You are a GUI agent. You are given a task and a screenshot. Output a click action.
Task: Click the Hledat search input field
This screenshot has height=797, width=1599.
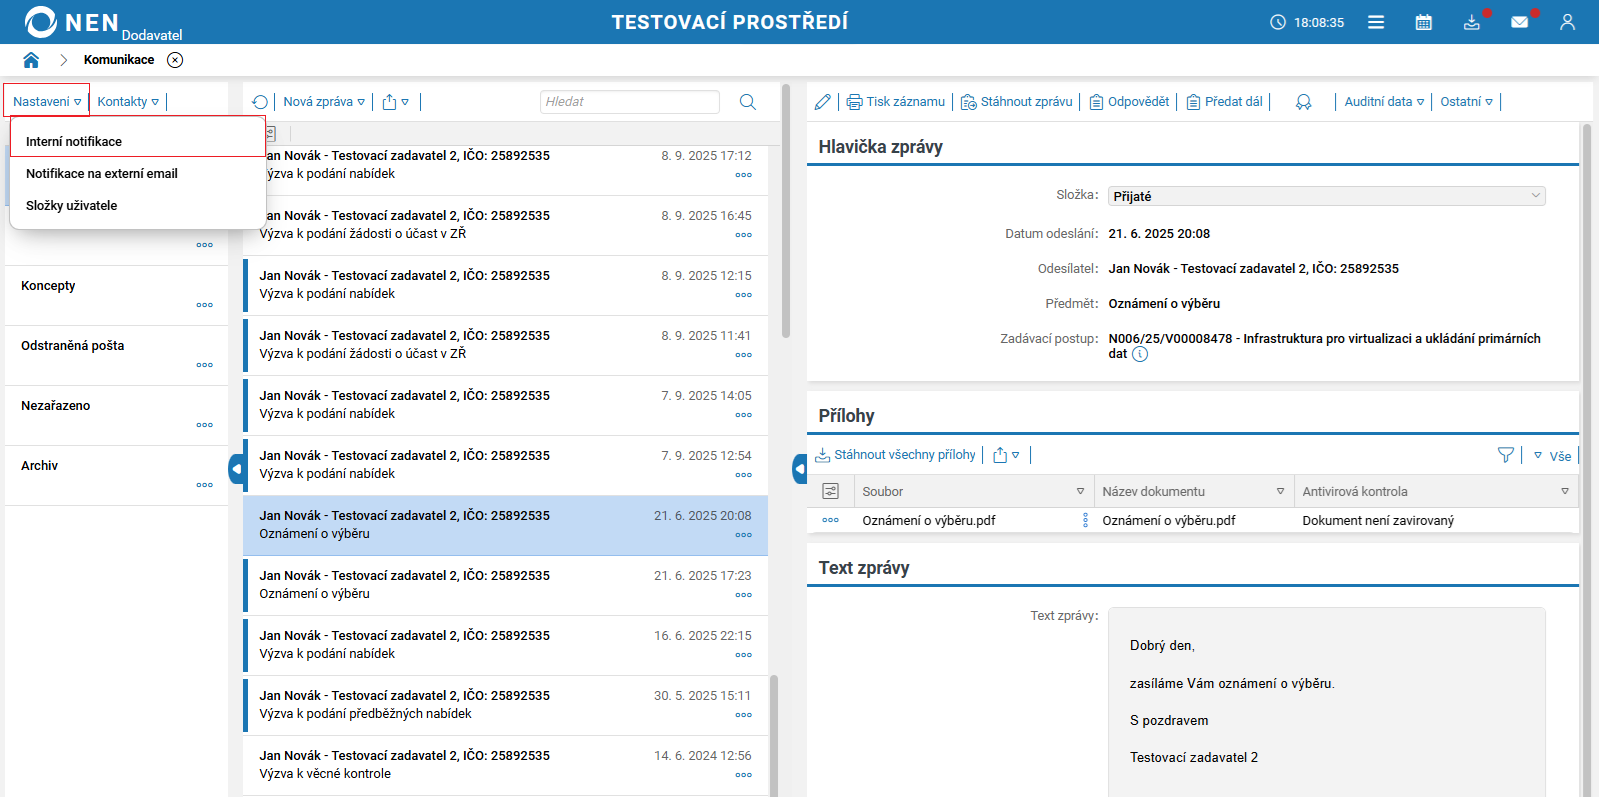(630, 102)
